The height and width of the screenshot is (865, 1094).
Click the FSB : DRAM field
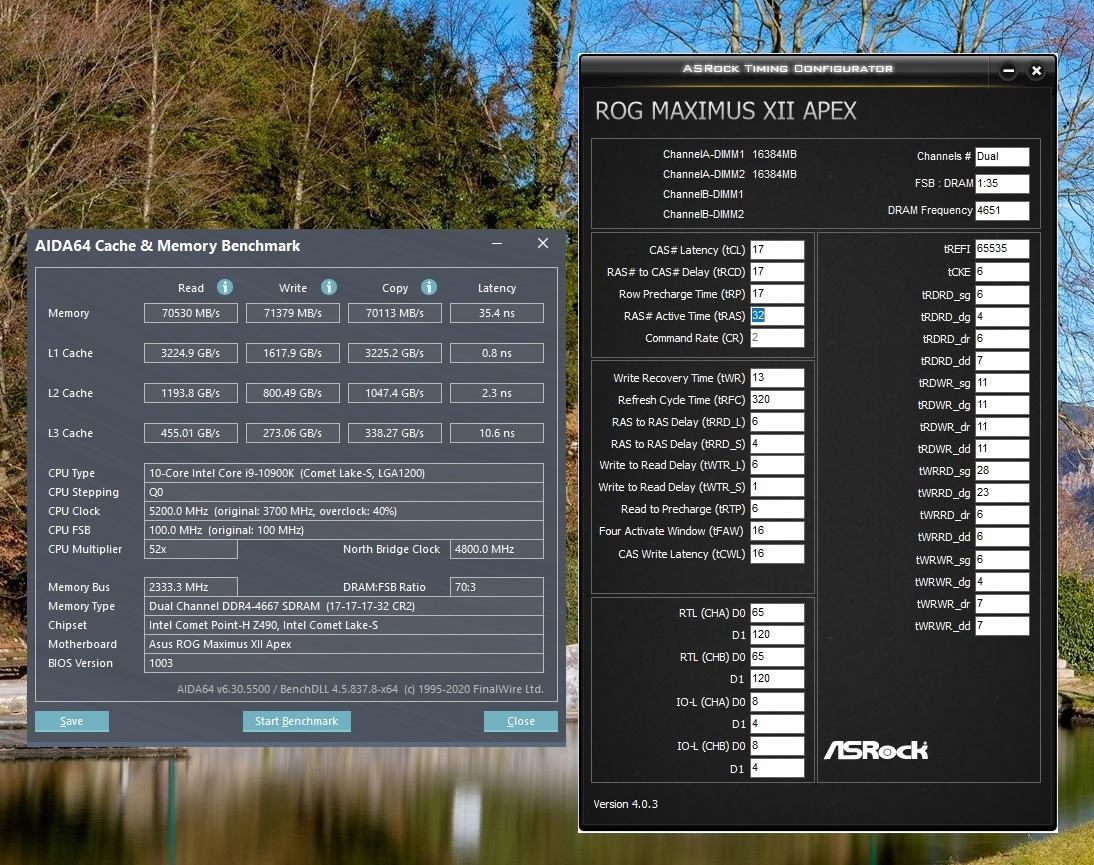tap(1002, 183)
